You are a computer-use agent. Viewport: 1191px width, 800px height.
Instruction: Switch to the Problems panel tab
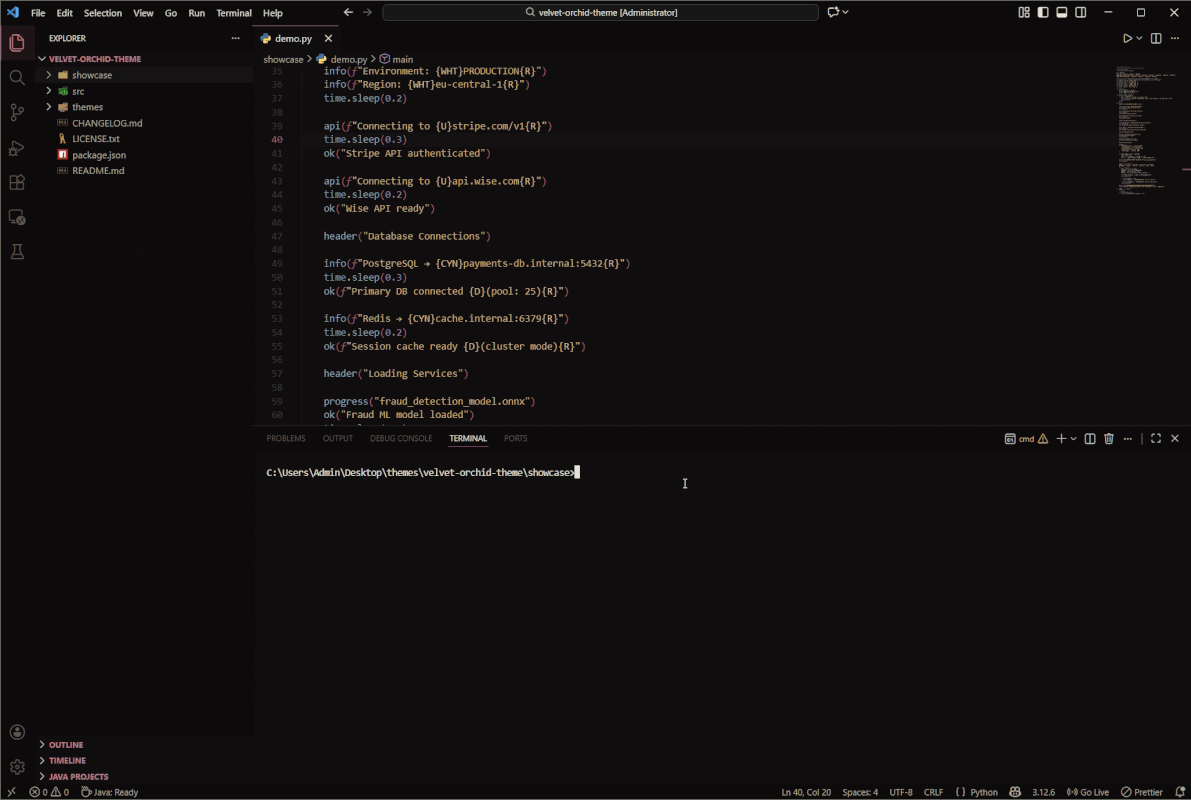pos(286,438)
